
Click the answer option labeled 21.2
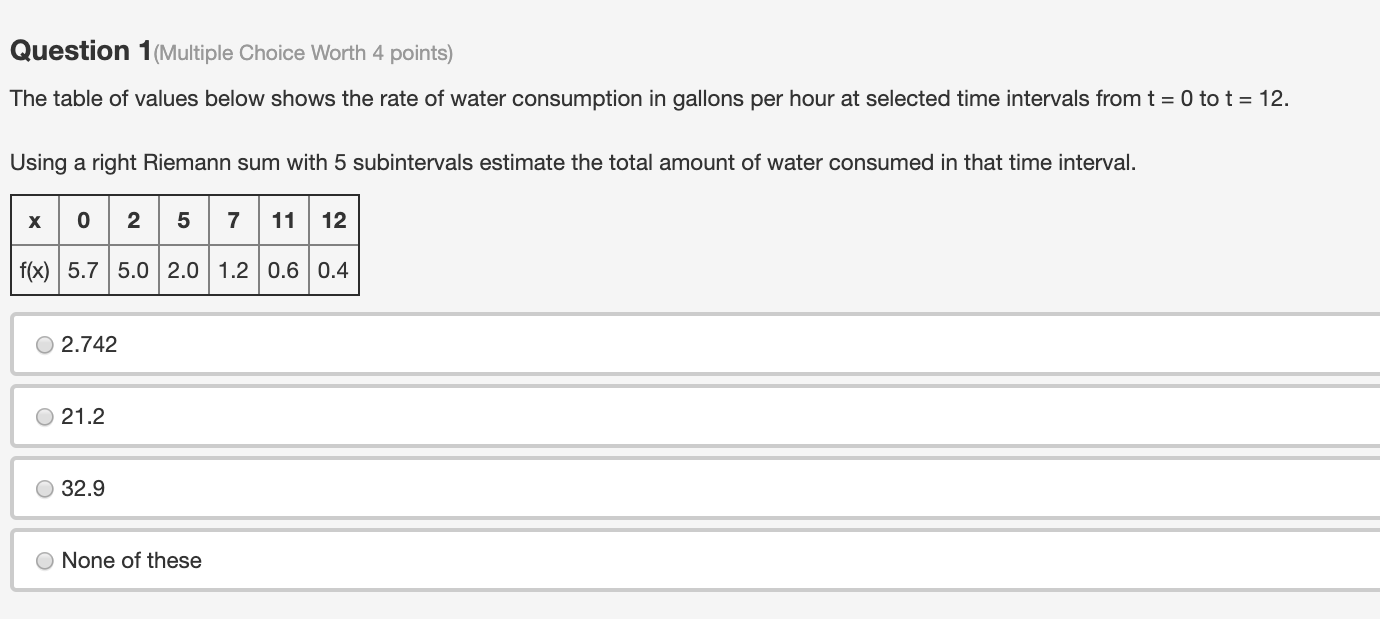click(84, 416)
